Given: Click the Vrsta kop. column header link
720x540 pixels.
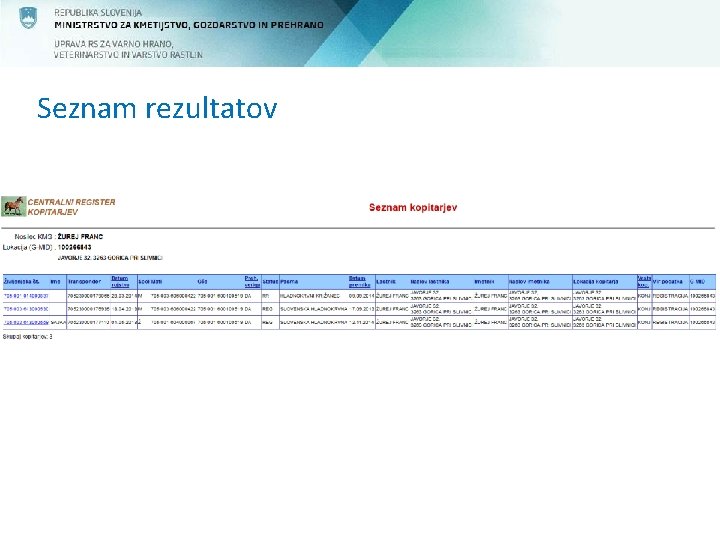Looking at the screenshot, I should tap(644, 281).
